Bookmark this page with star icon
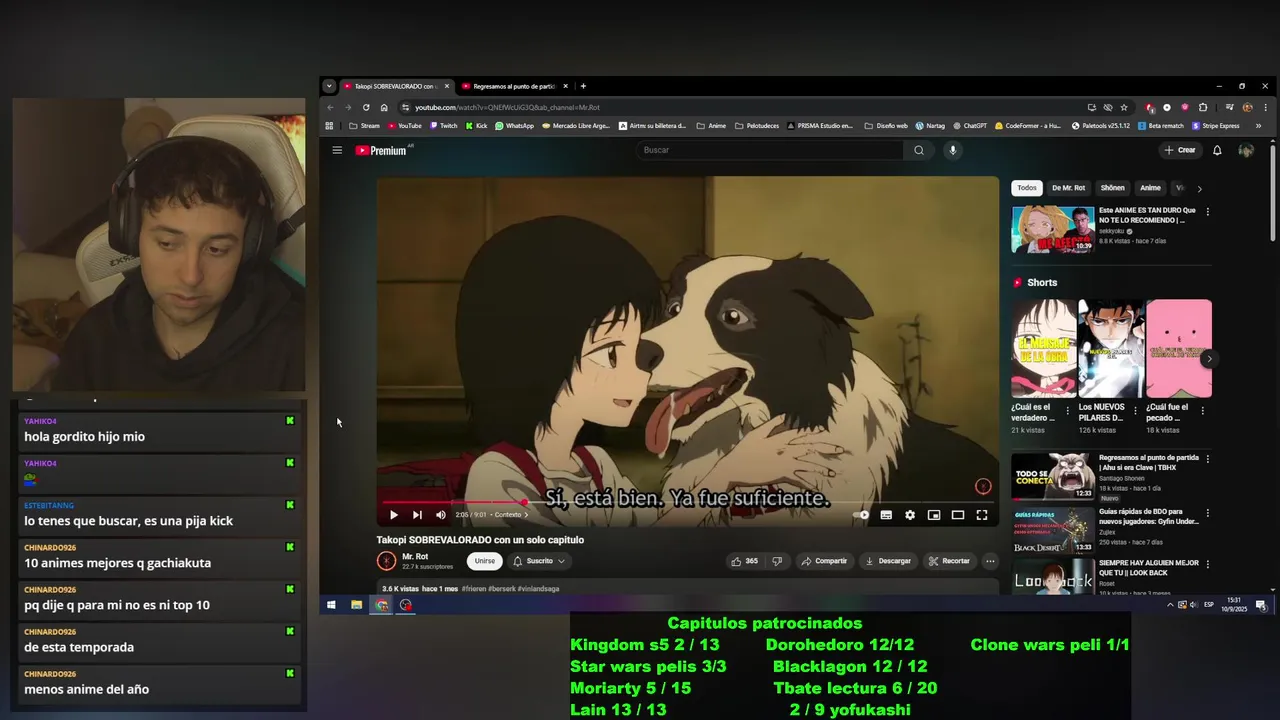1280x720 pixels. coord(1124,107)
